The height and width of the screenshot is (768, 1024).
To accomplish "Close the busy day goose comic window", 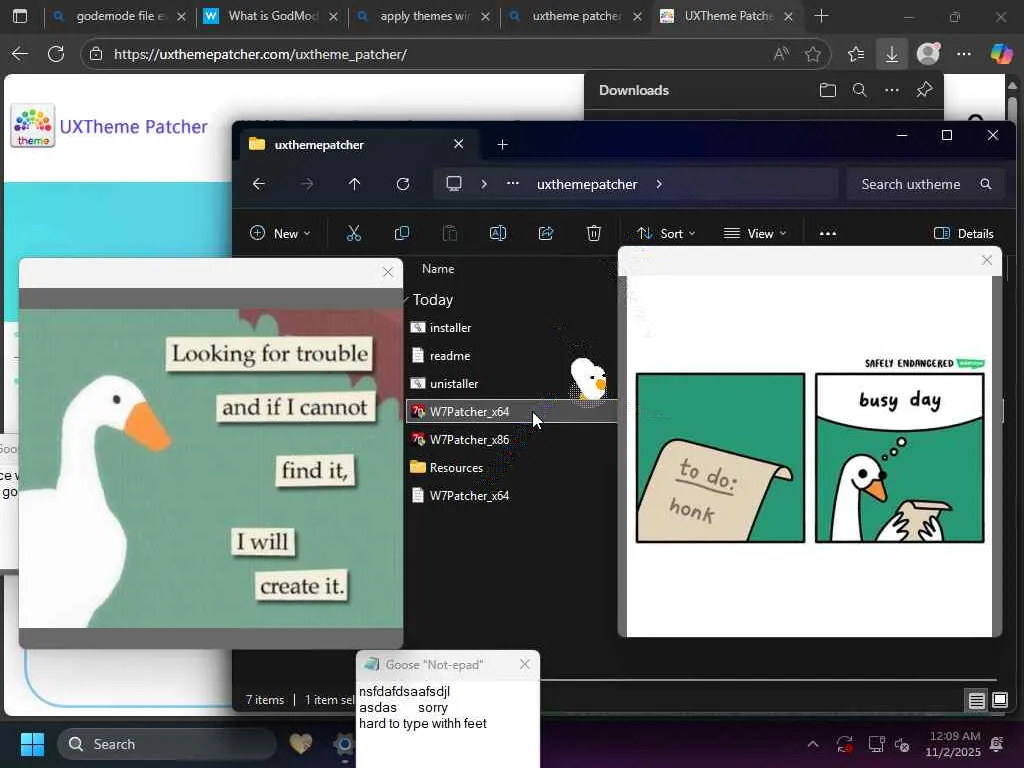I will point(987,260).
